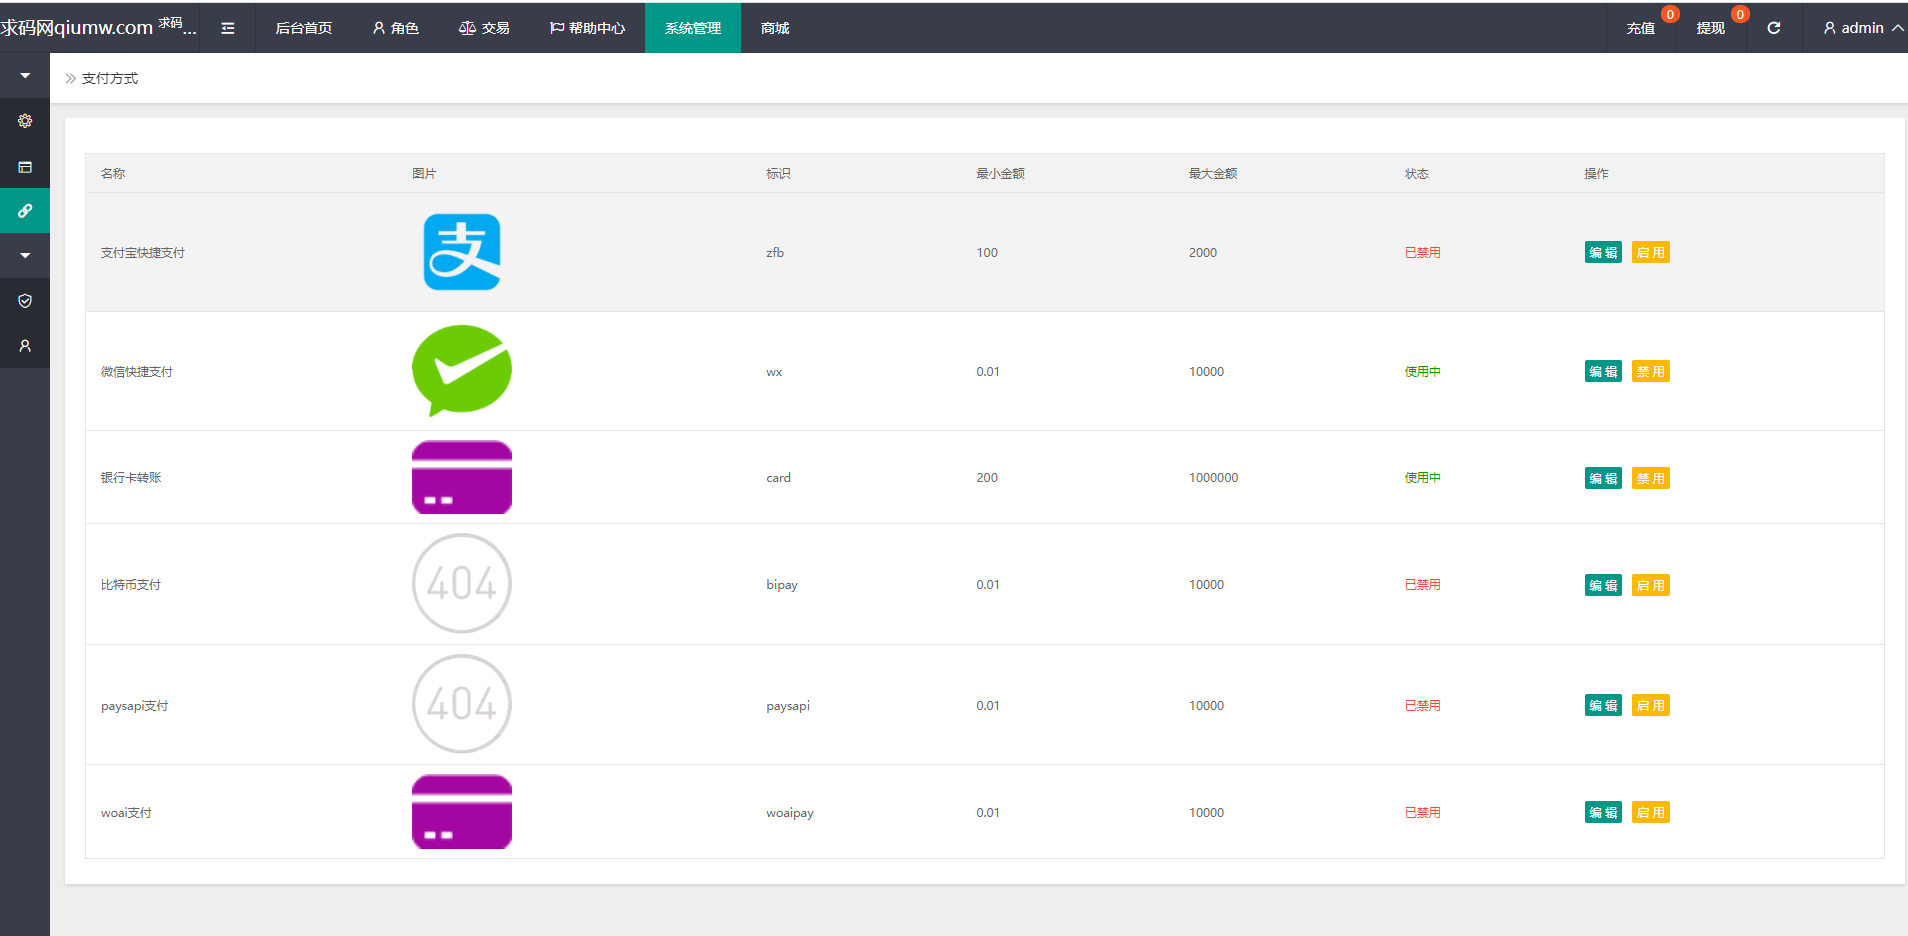The image size is (1908, 936).
Task: Expand the sidebar arrow above the shield icon
Action: pyautogui.click(x=25, y=256)
